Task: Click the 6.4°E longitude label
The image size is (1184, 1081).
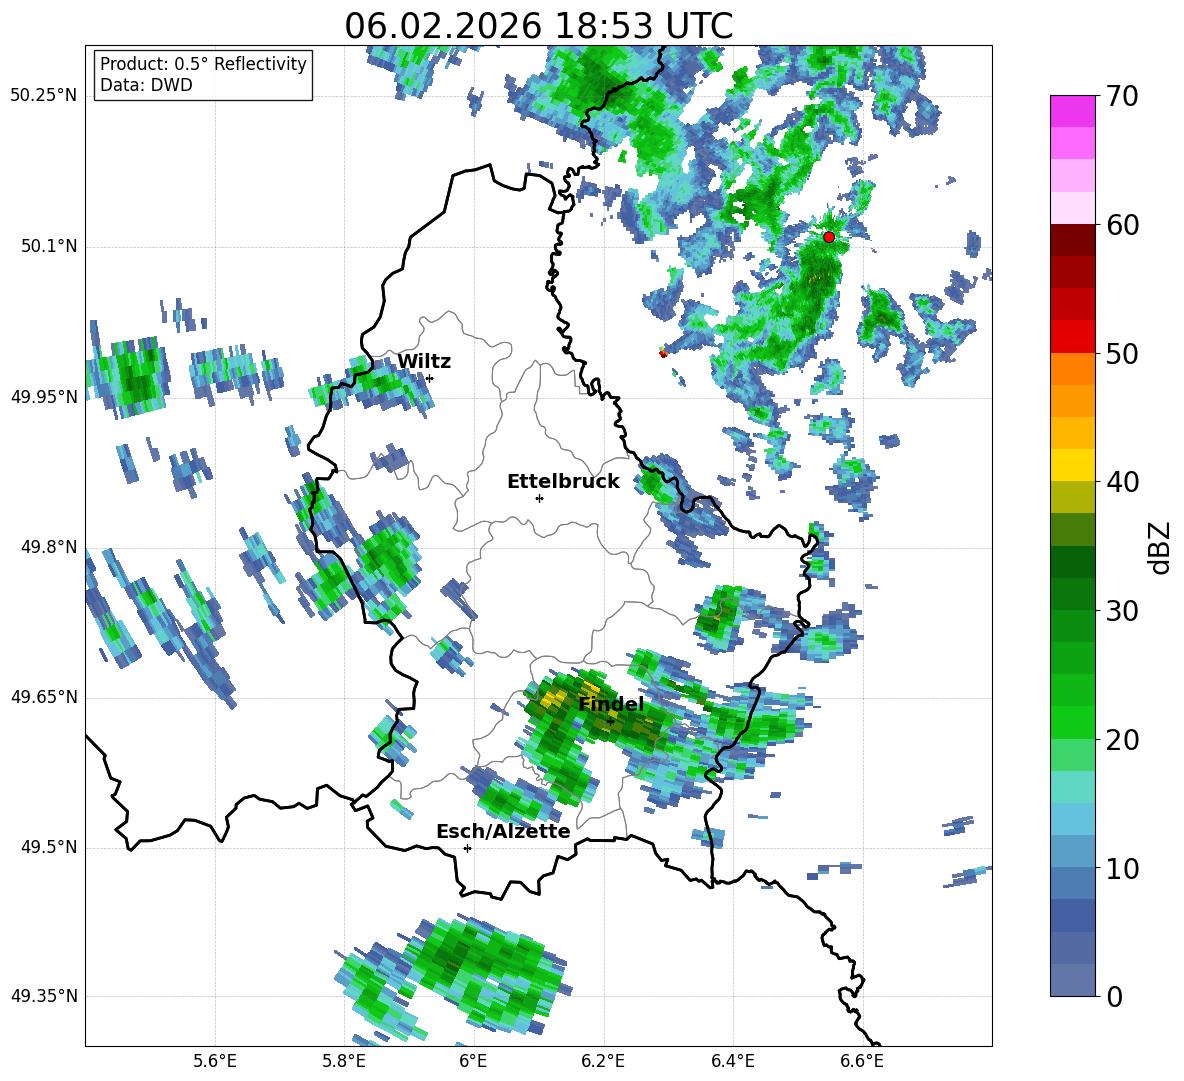Action: pos(732,1061)
